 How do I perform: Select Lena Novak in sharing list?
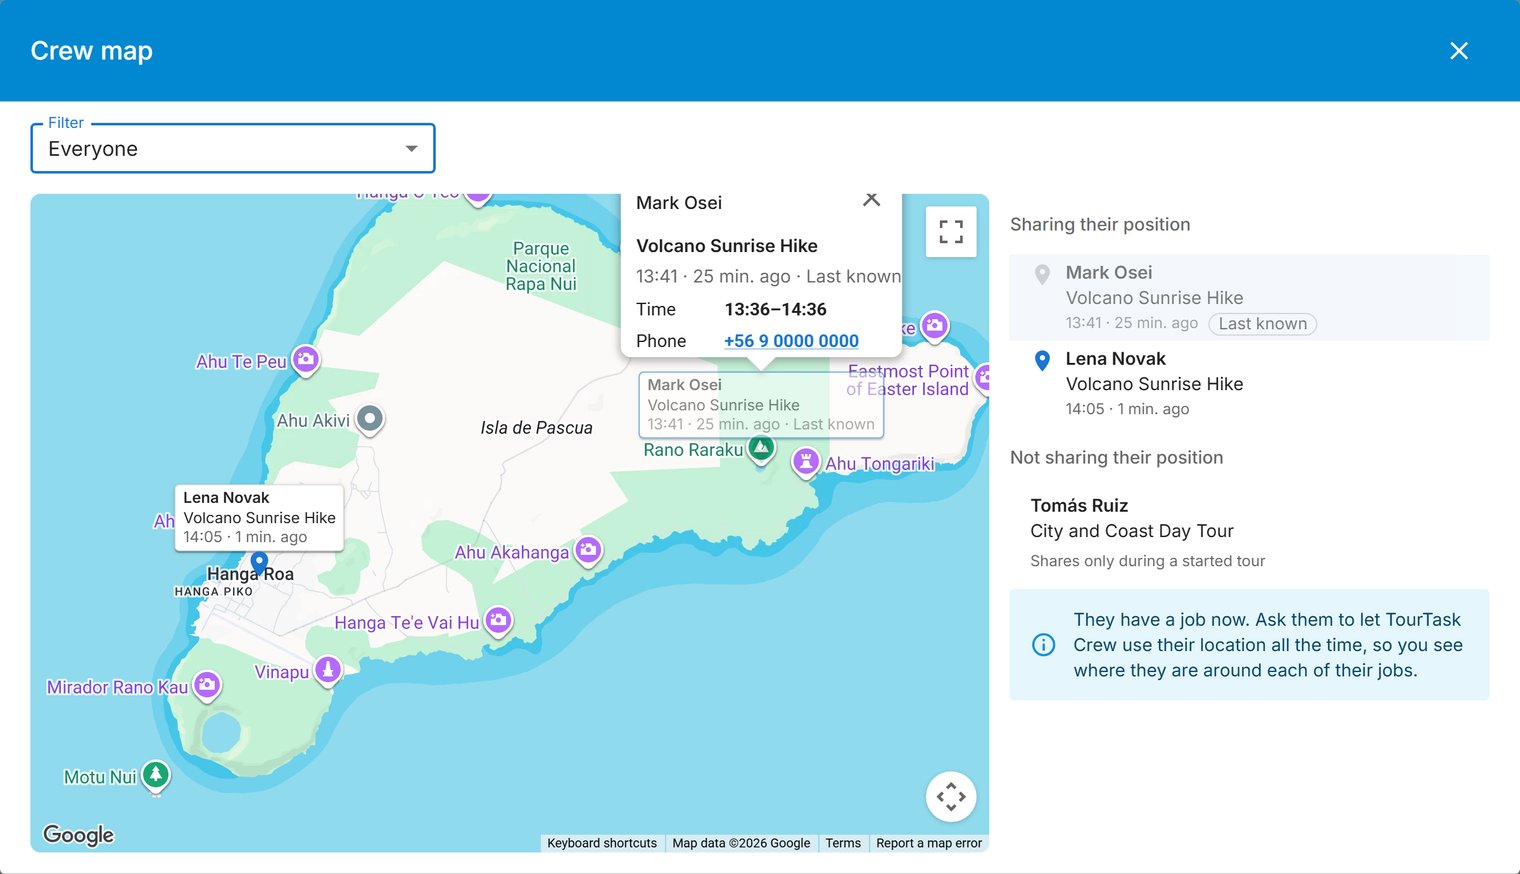pyautogui.click(x=1249, y=384)
